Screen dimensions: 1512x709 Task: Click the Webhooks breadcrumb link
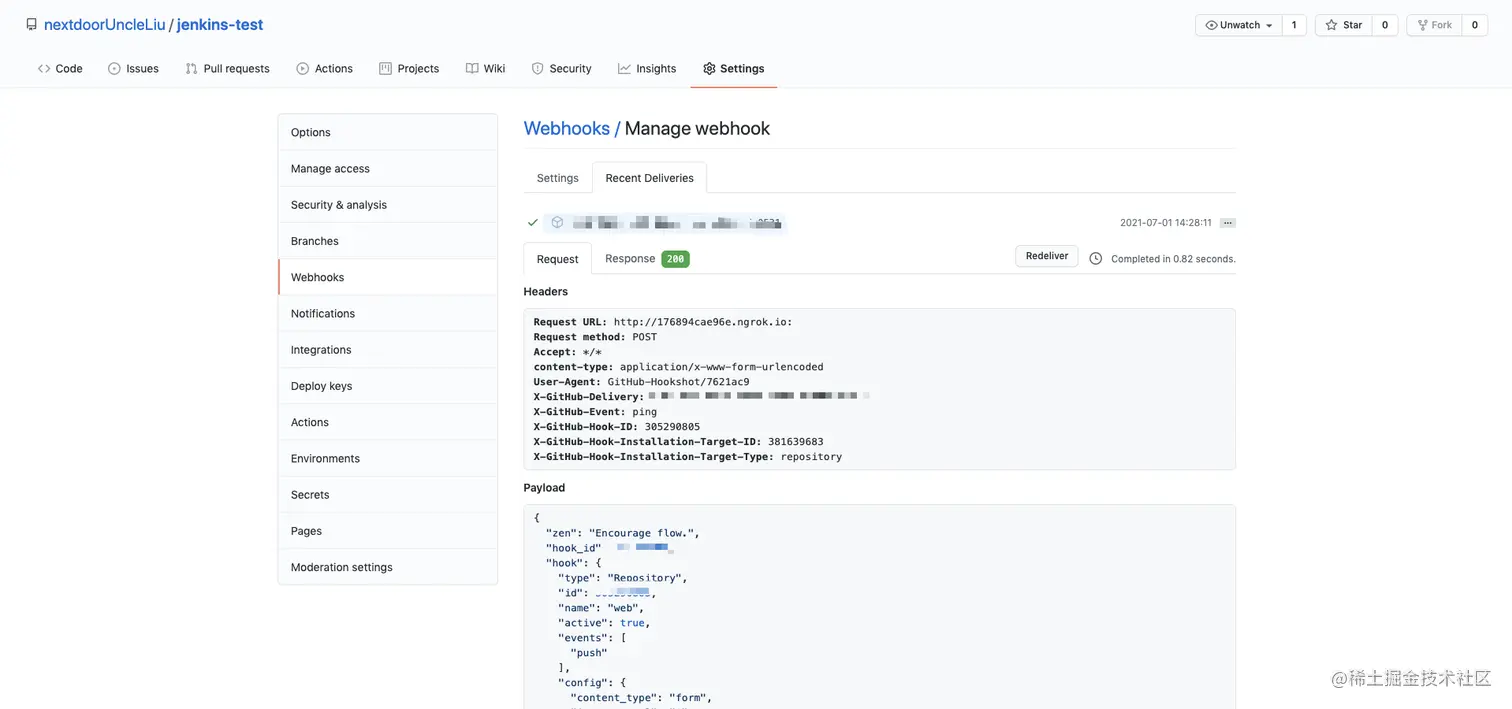click(566, 128)
